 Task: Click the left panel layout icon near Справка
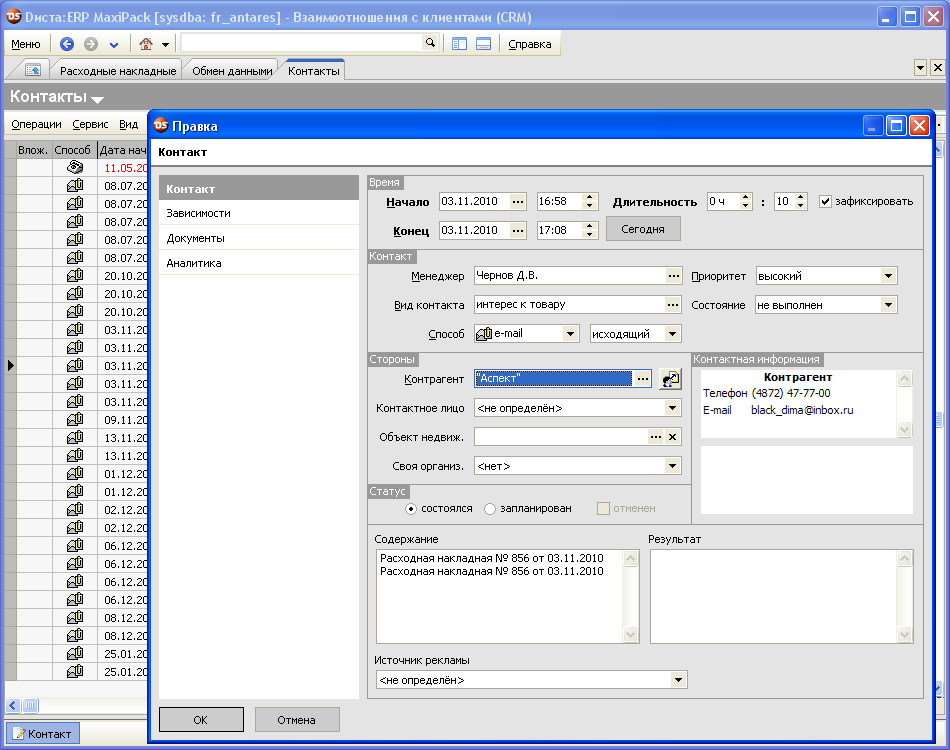point(458,44)
